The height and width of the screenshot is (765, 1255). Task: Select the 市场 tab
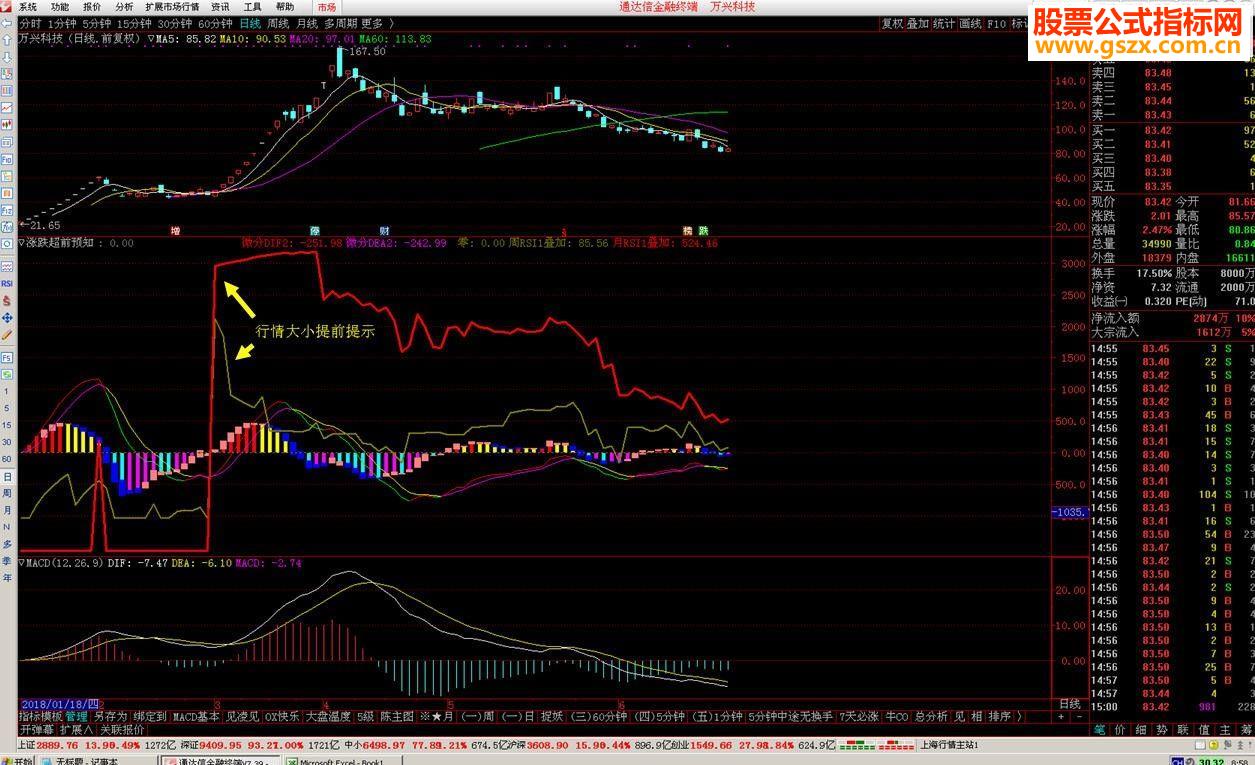click(327, 7)
